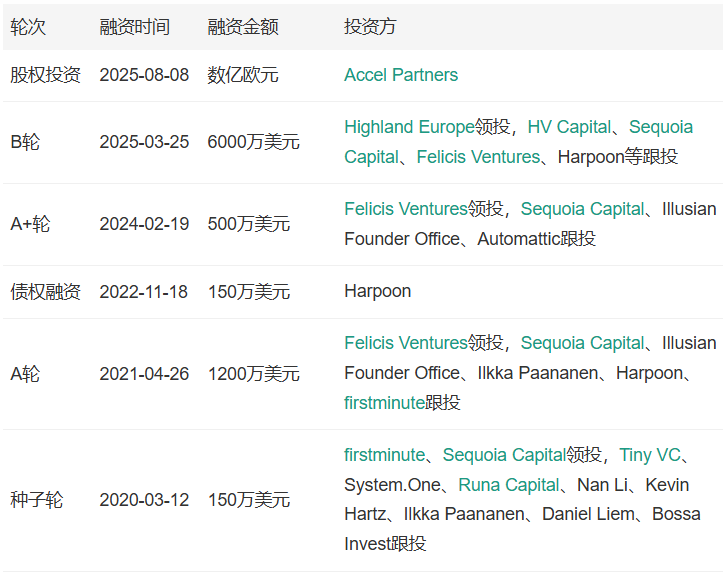This screenshot has width=723, height=573.
Task: Open the Tiny VC investor link
Action: click(x=649, y=455)
